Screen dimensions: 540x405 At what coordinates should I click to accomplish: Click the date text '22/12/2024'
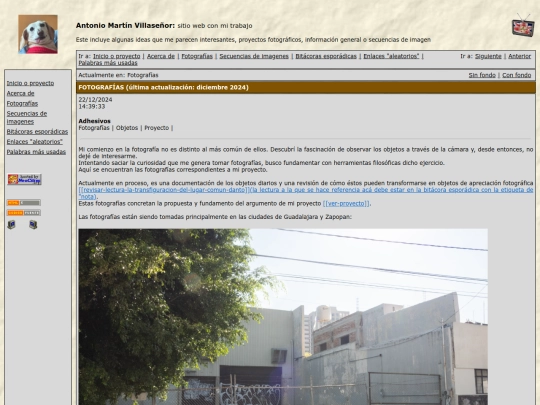pyautogui.click(x=95, y=100)
